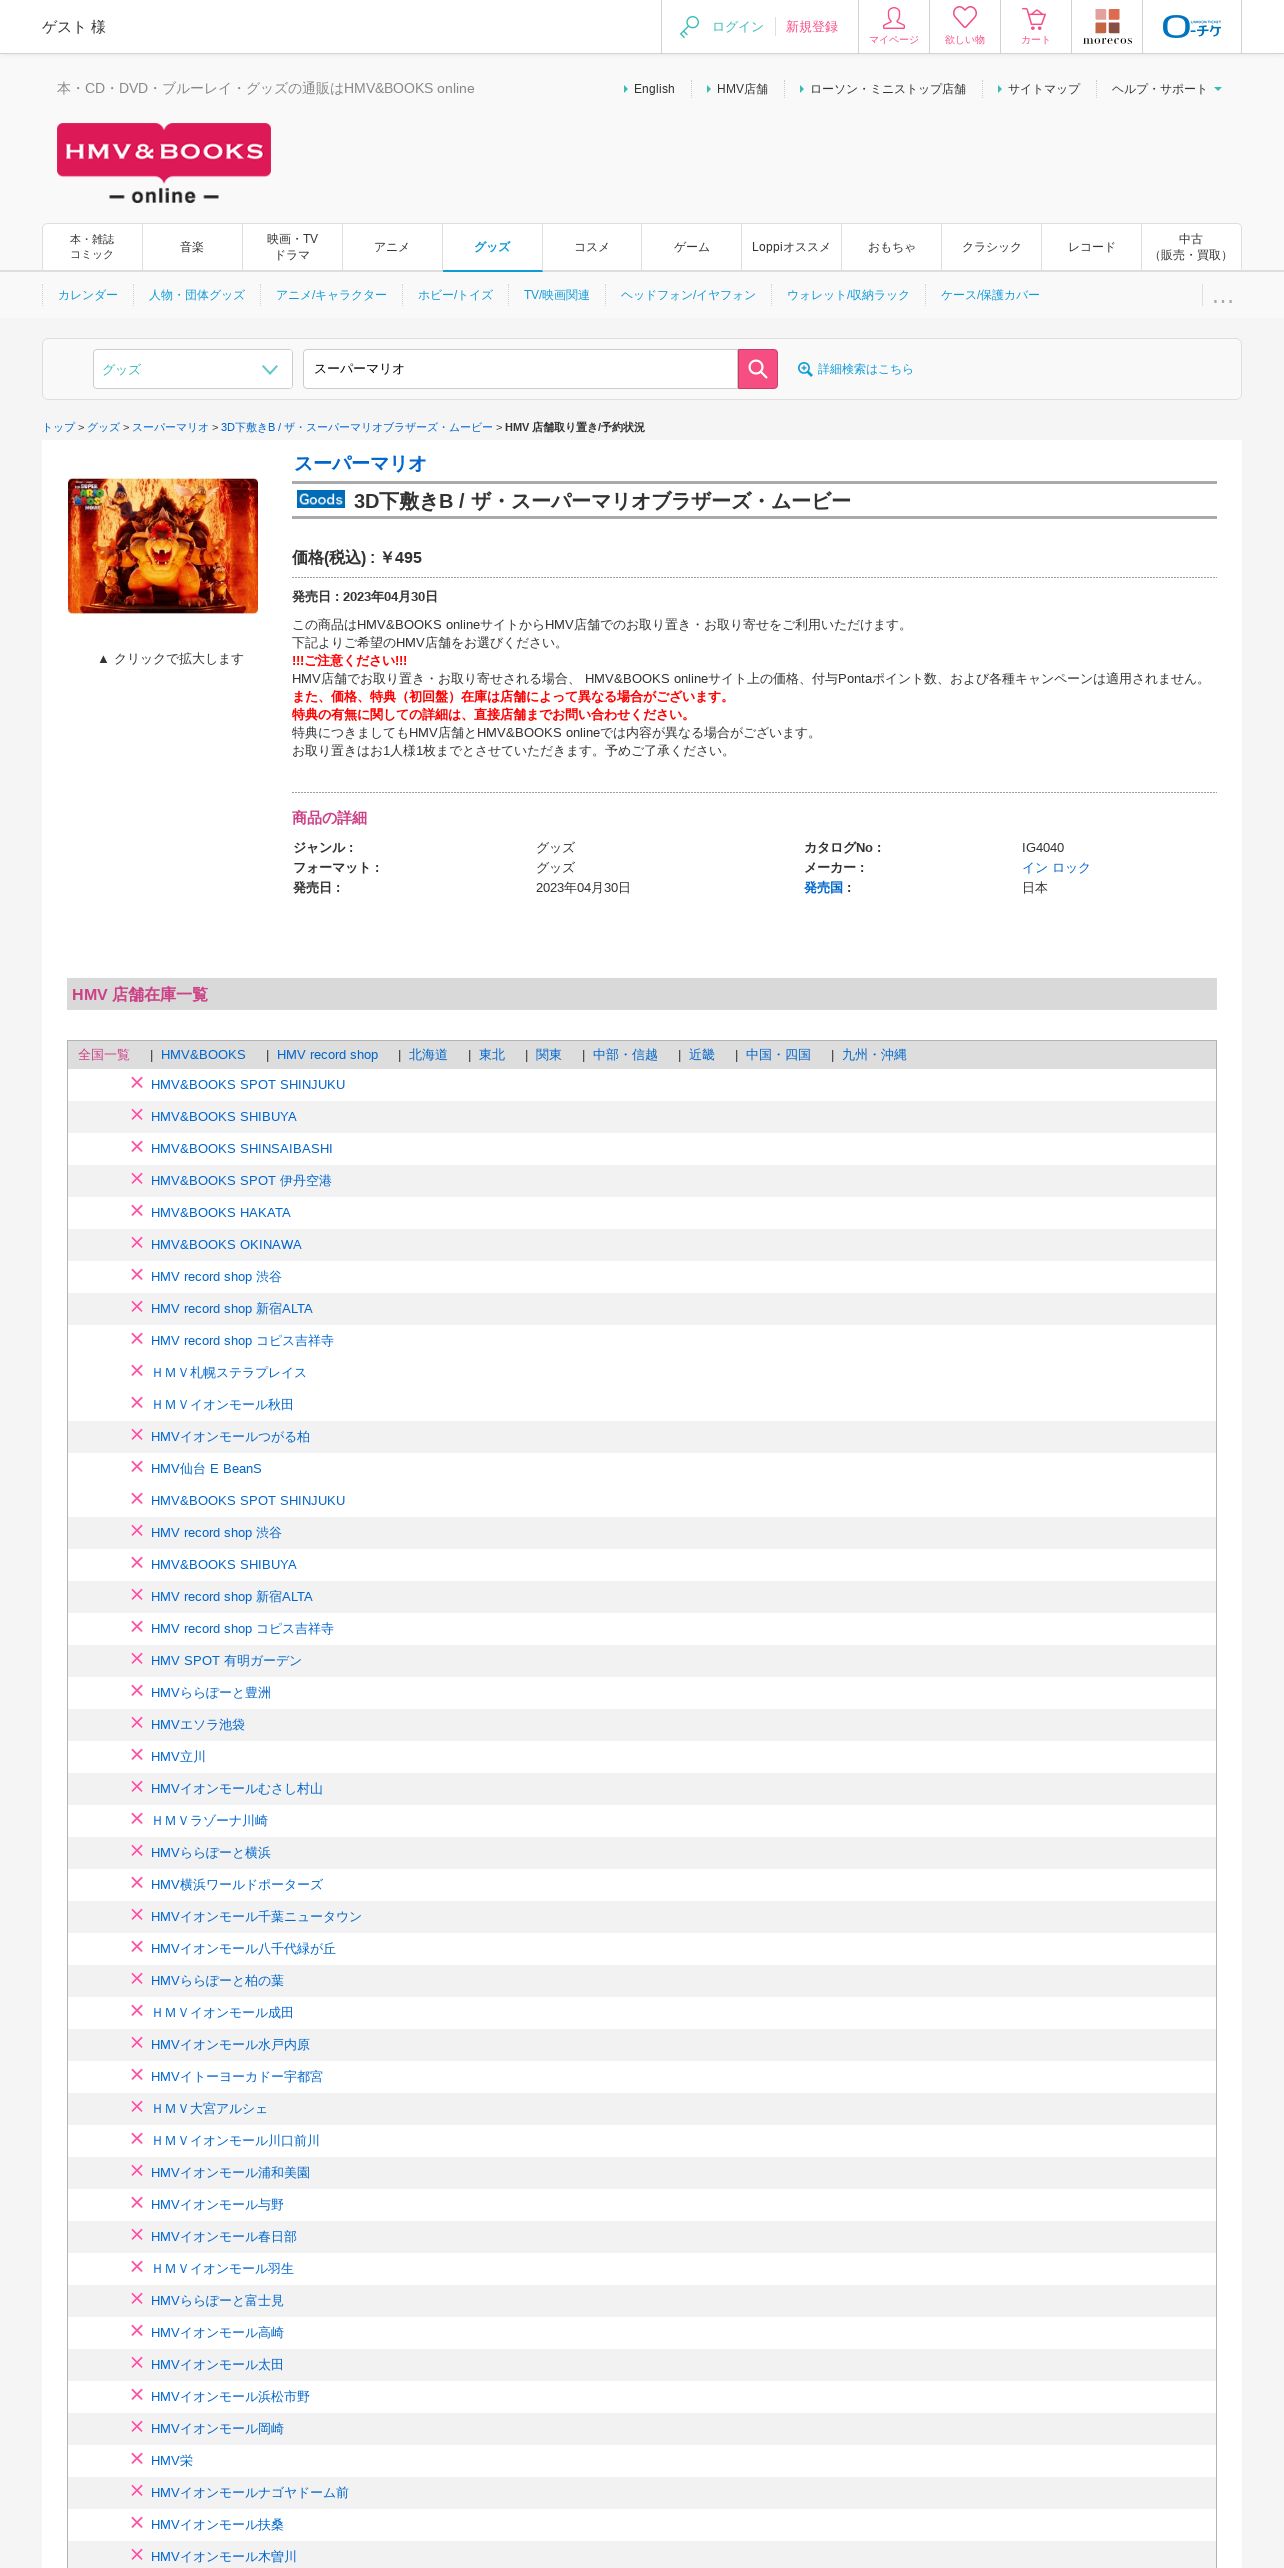Select the Loppiオススメ tab

[x=791, y=247]
